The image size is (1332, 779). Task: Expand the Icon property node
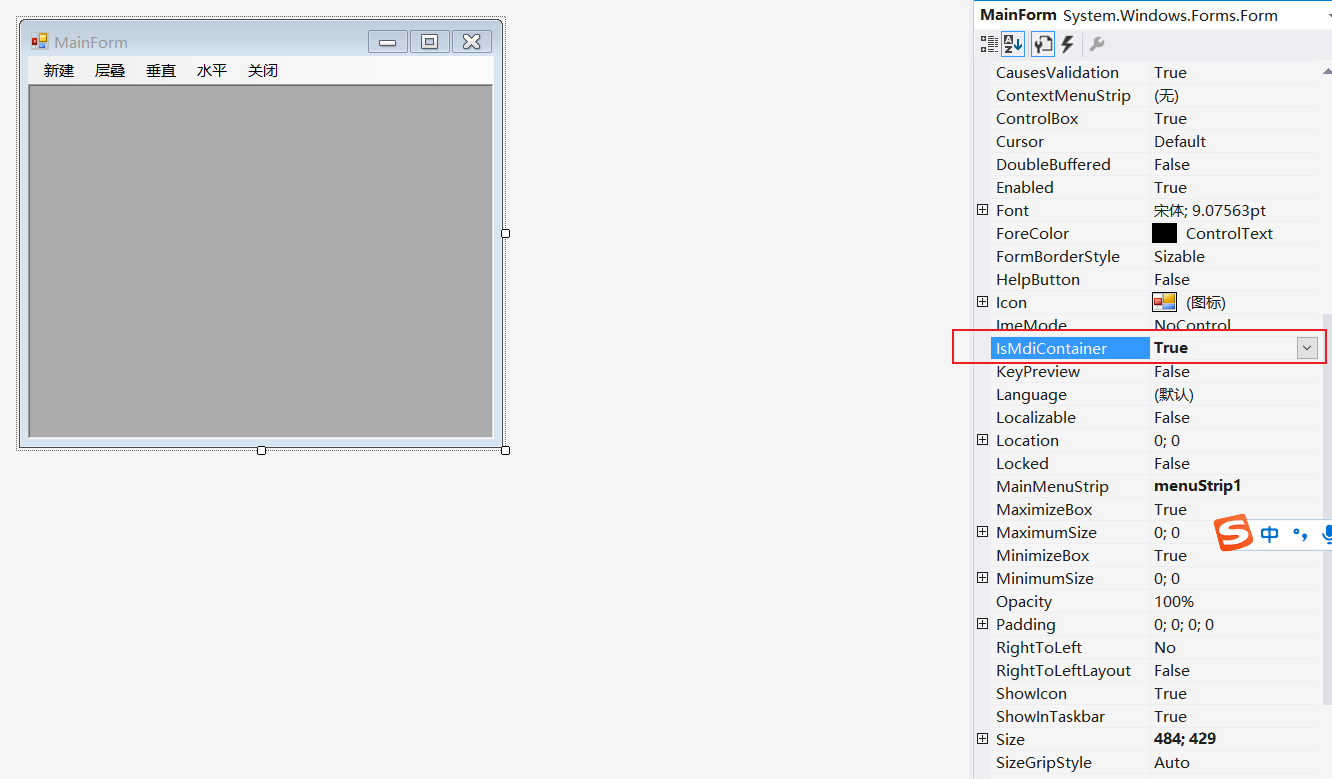click(983, 302)
